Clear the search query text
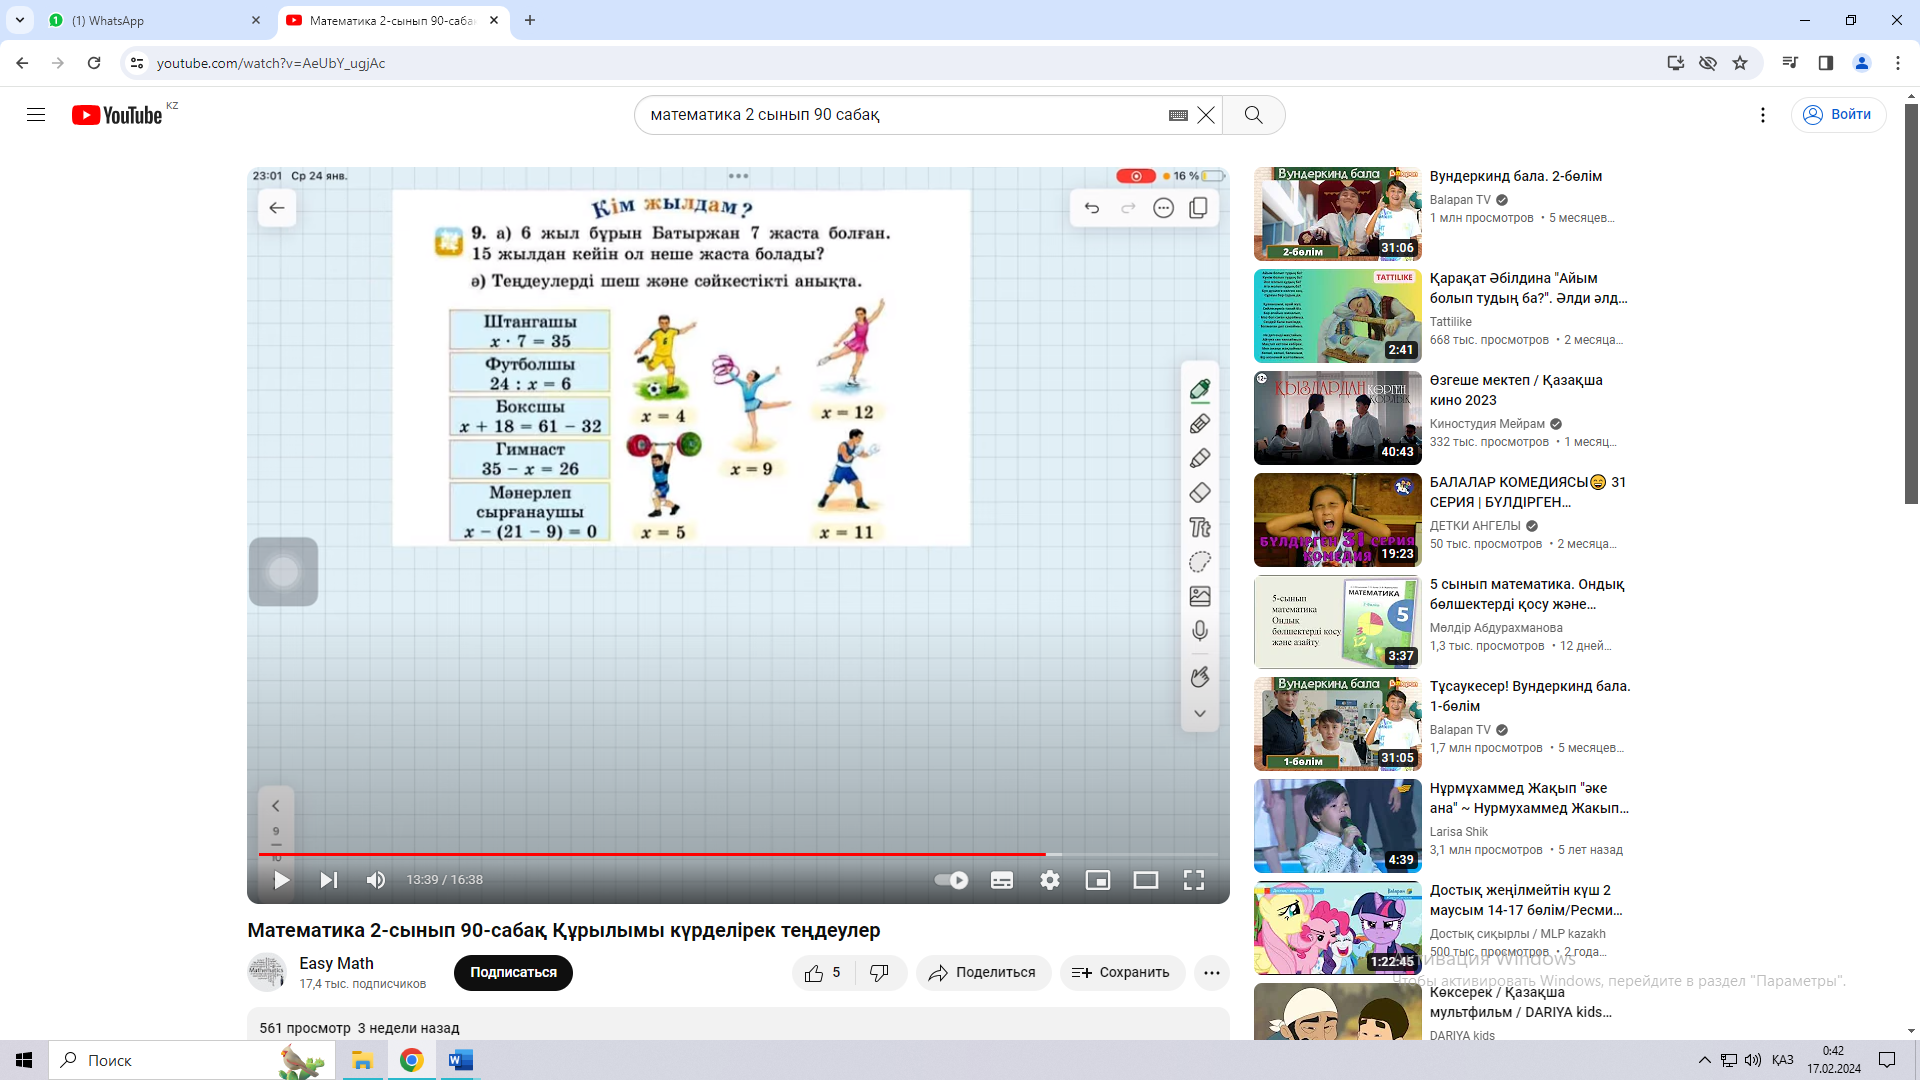The image size is (1920, 1080). [x=1206, y=115]
